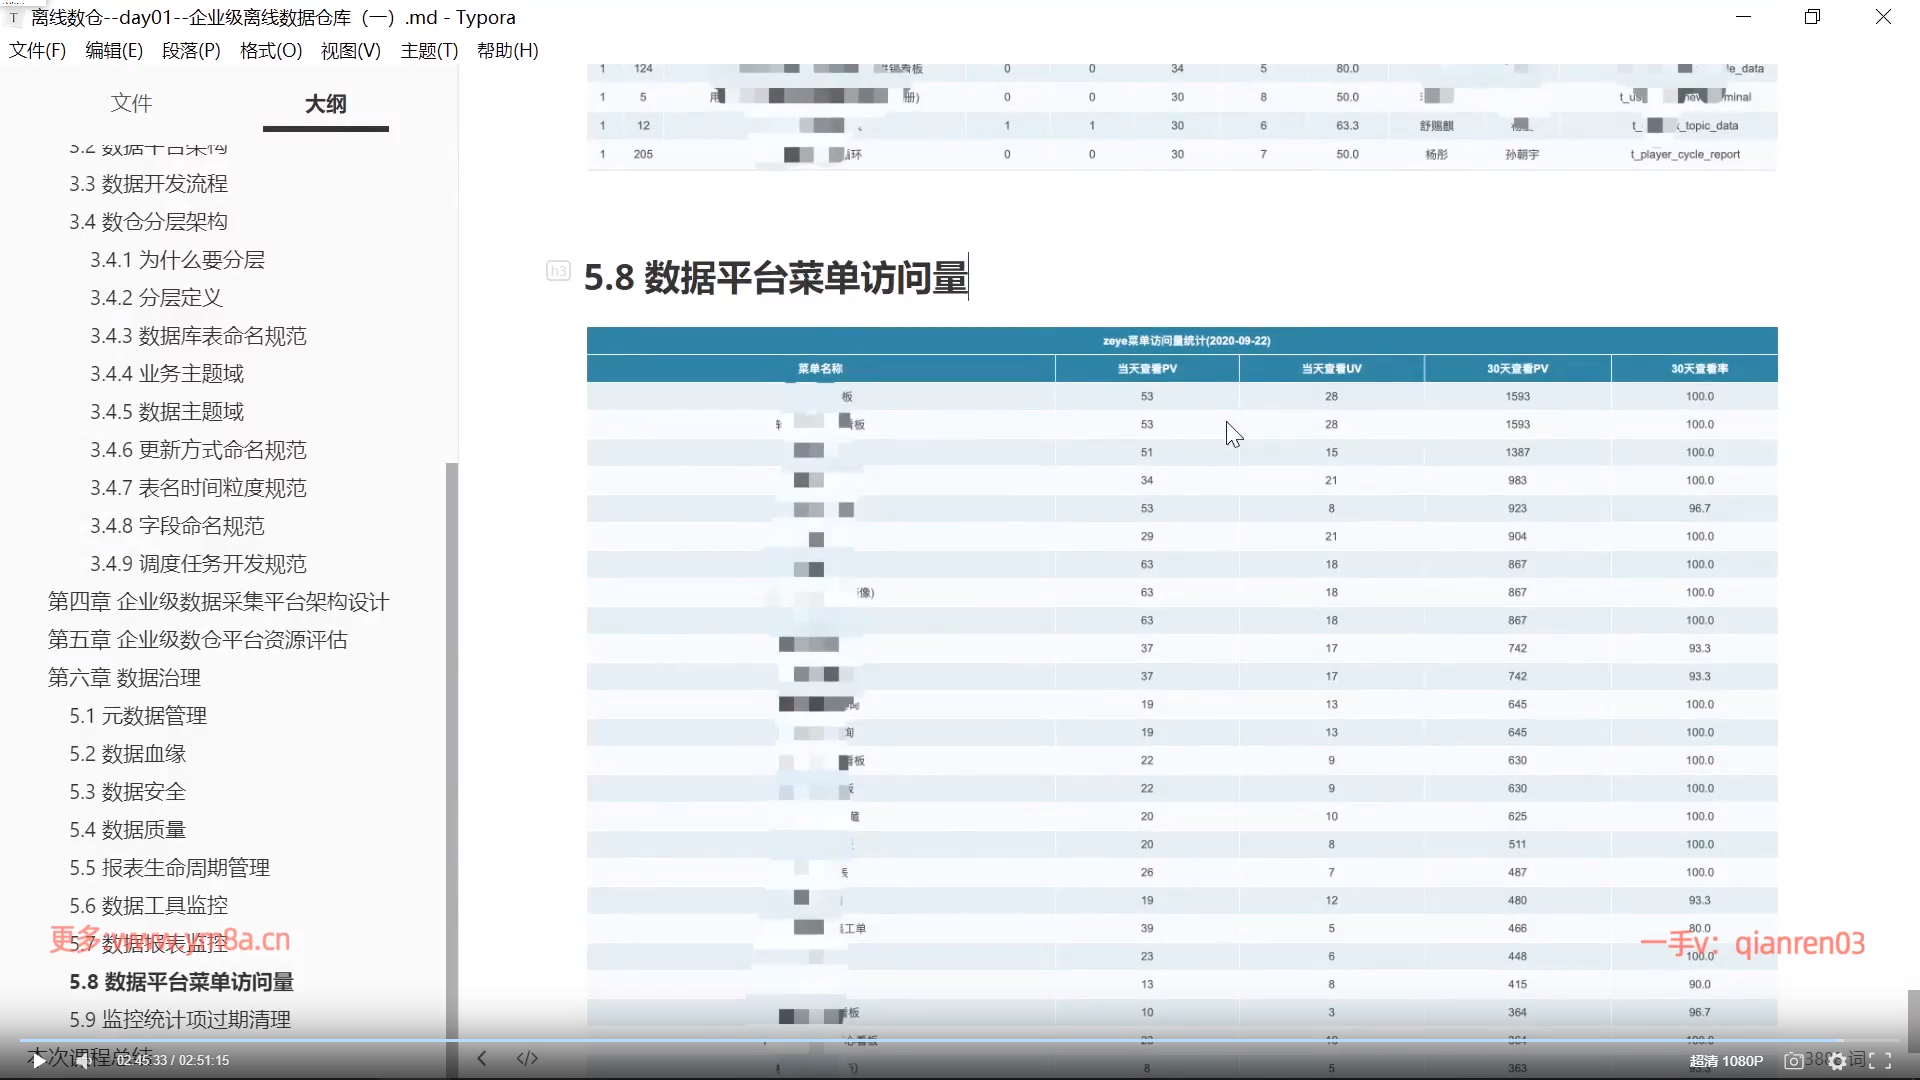Image resolution: width=1920 pixels, height=1080 pixels.
Task: Go to 5.2 数据血缘 in outline
Action: (128, 754)
